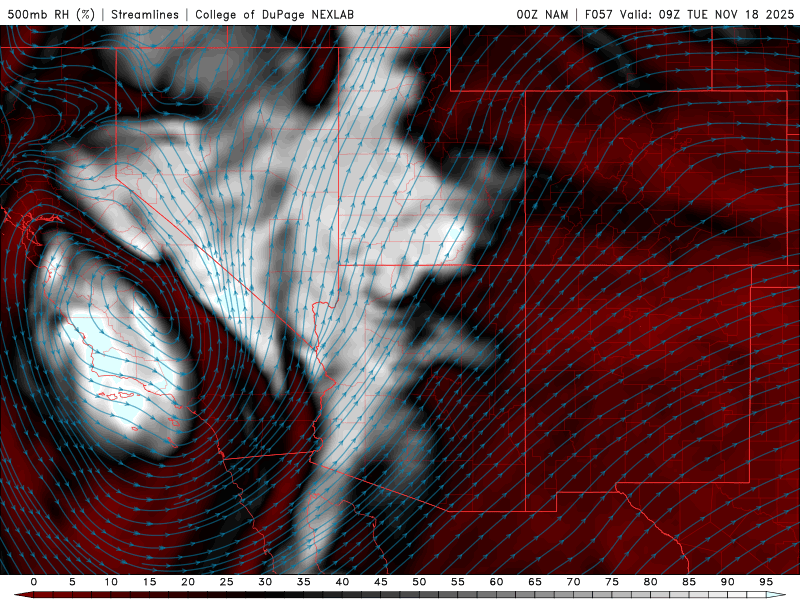The width and height of the screenshot is (800, 600).
Task: Click the '00Z NAM' model run label
Action: point(542,14)
